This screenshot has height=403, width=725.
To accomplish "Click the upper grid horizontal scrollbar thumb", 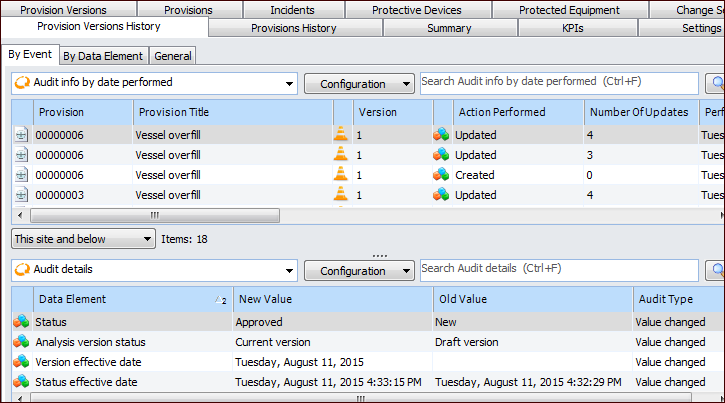I will (155, 215).
